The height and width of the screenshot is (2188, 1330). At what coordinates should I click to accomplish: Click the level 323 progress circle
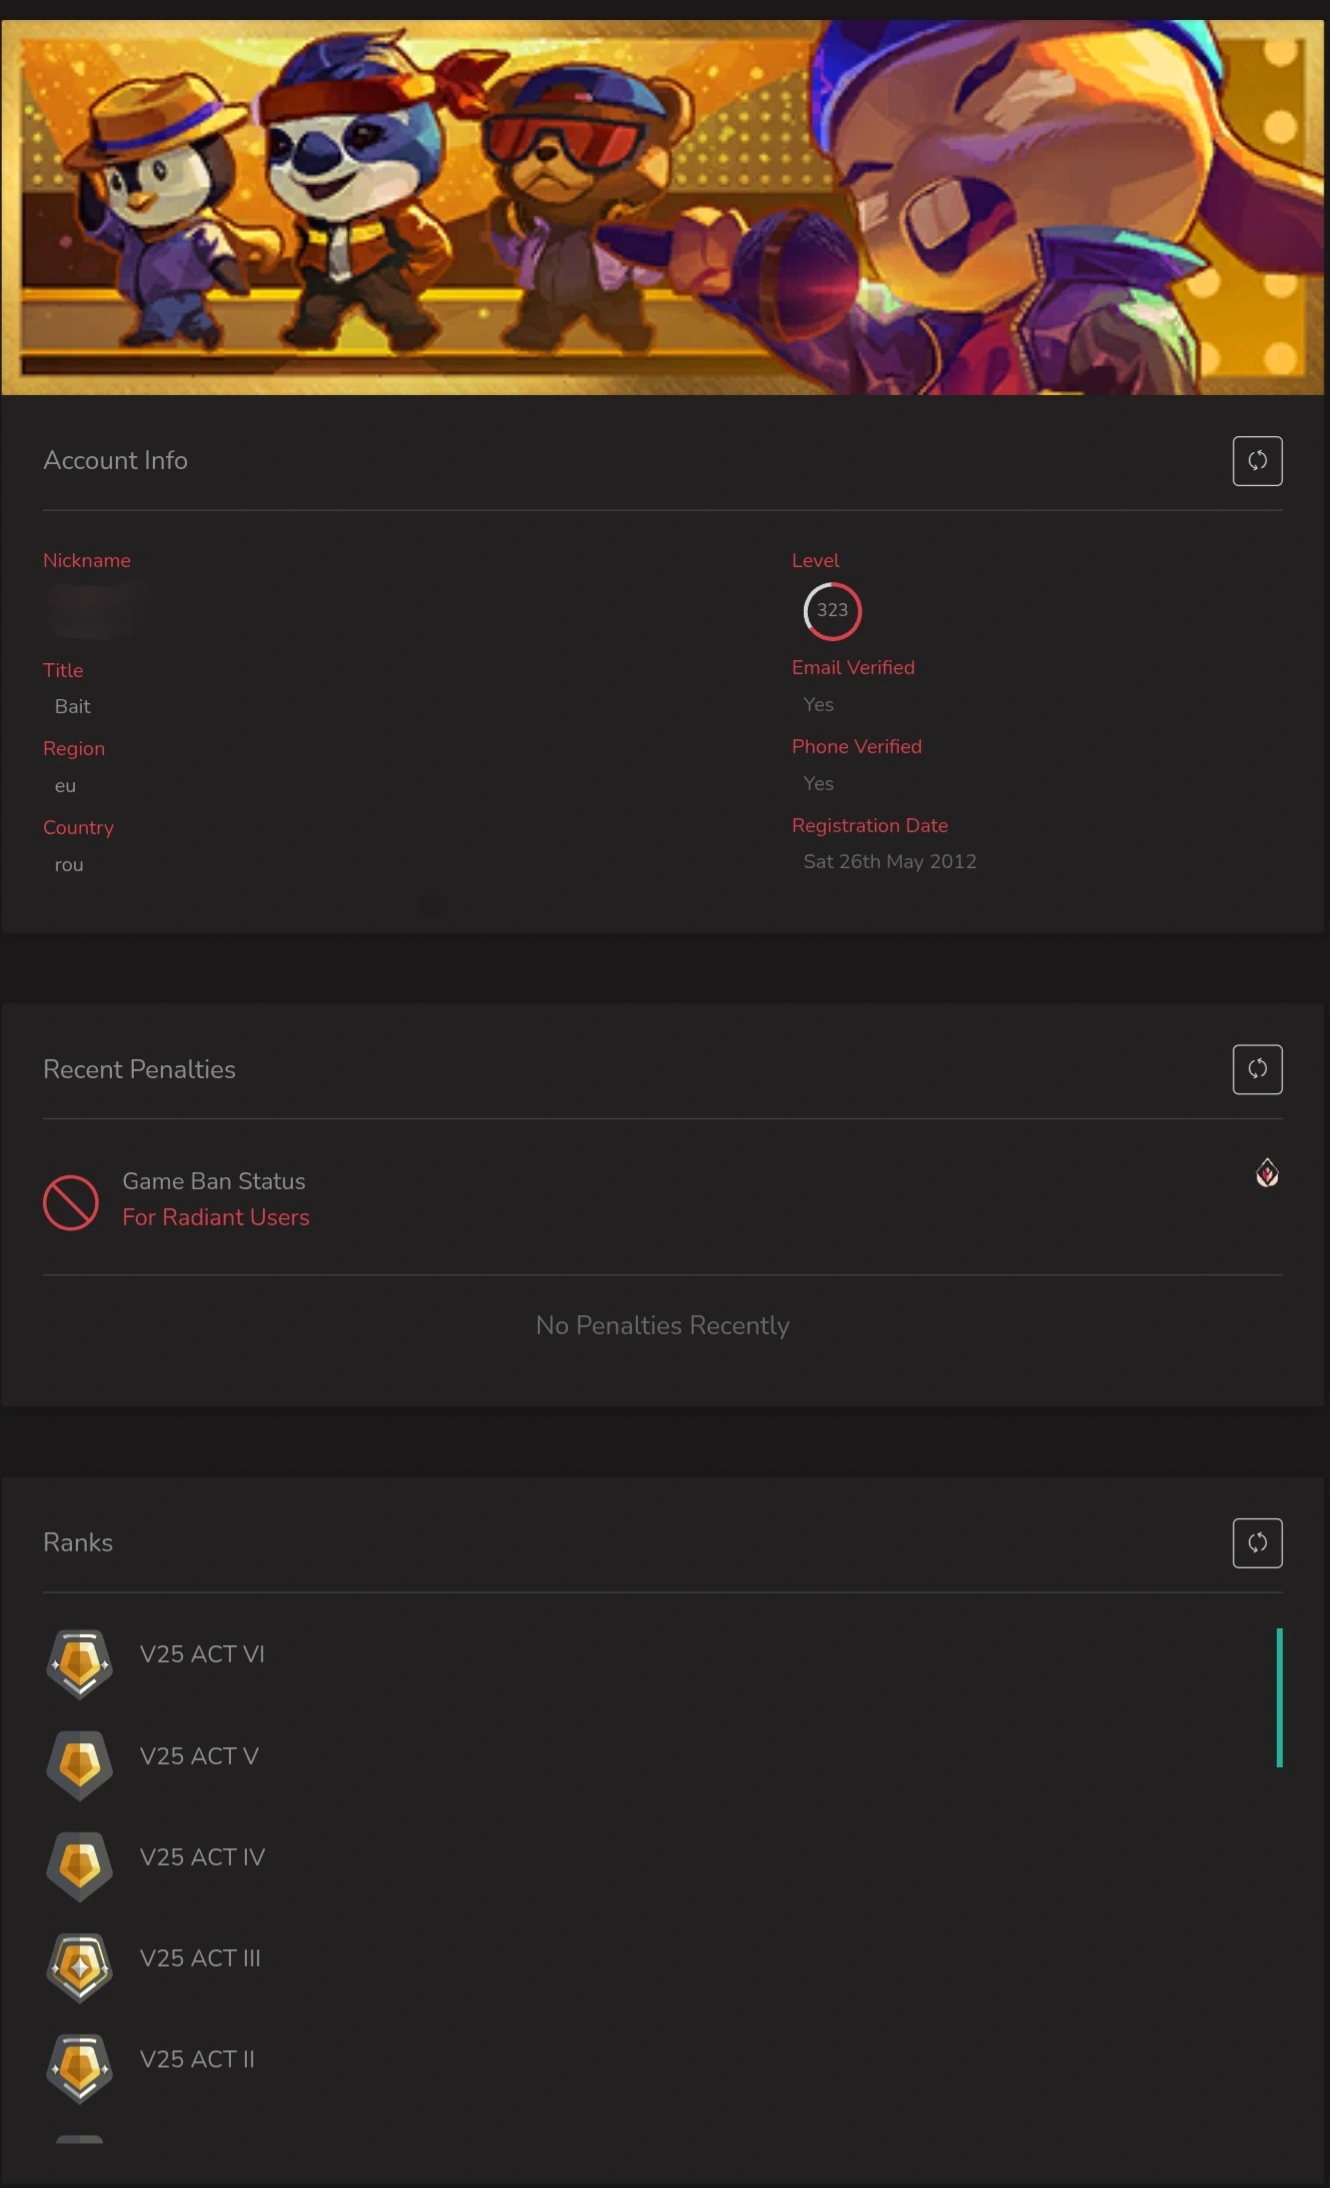[x=832, y=610]
